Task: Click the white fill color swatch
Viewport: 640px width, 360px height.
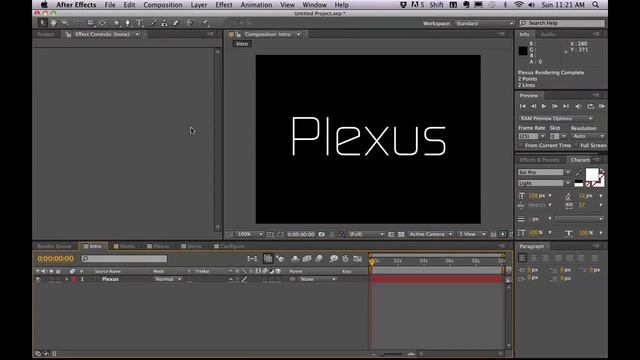Action: point(591,174)
